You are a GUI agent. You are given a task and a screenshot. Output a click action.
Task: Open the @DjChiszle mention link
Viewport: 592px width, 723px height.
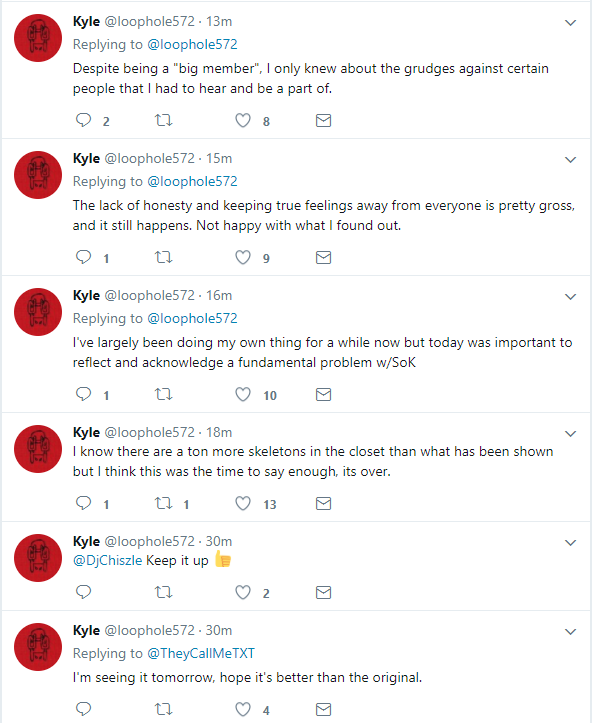pos(107,560)
